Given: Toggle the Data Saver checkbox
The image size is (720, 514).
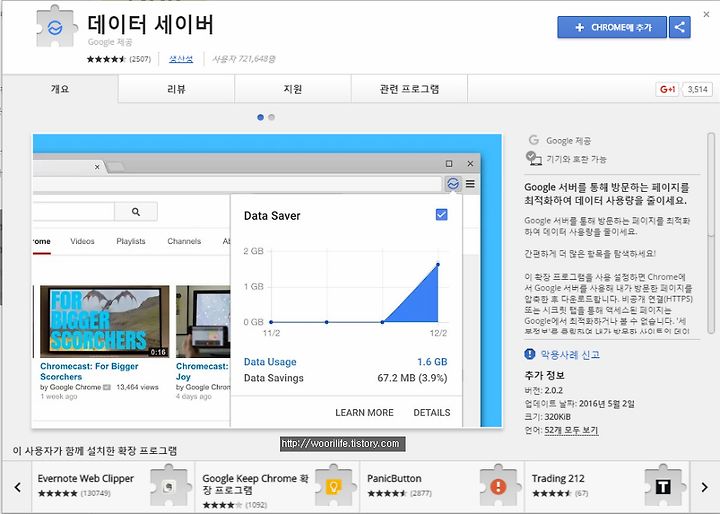Looking at the screenshot, I should [441, 215].
